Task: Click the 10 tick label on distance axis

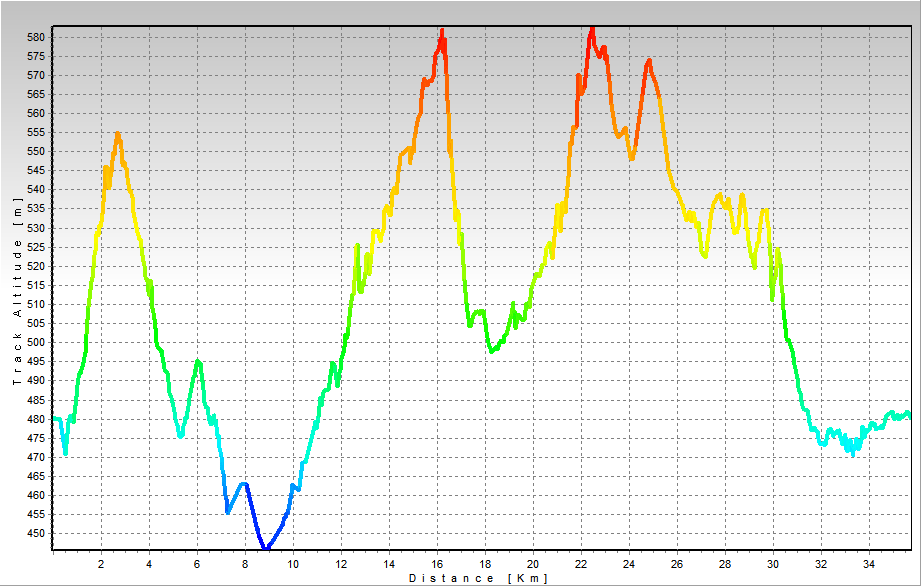Action: coord(292,563)
